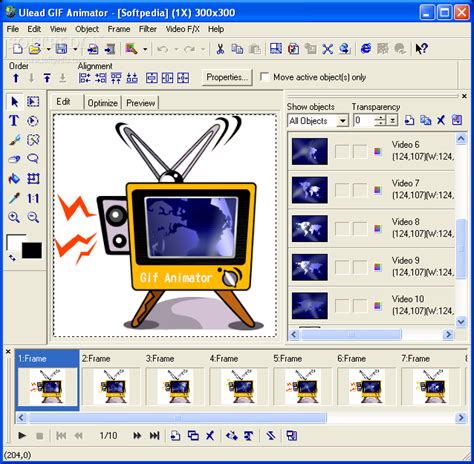The height and width of the screenshot is (464, 474).
Task: Enable Move active object(s) only checkbox
Action: point(264,77)
